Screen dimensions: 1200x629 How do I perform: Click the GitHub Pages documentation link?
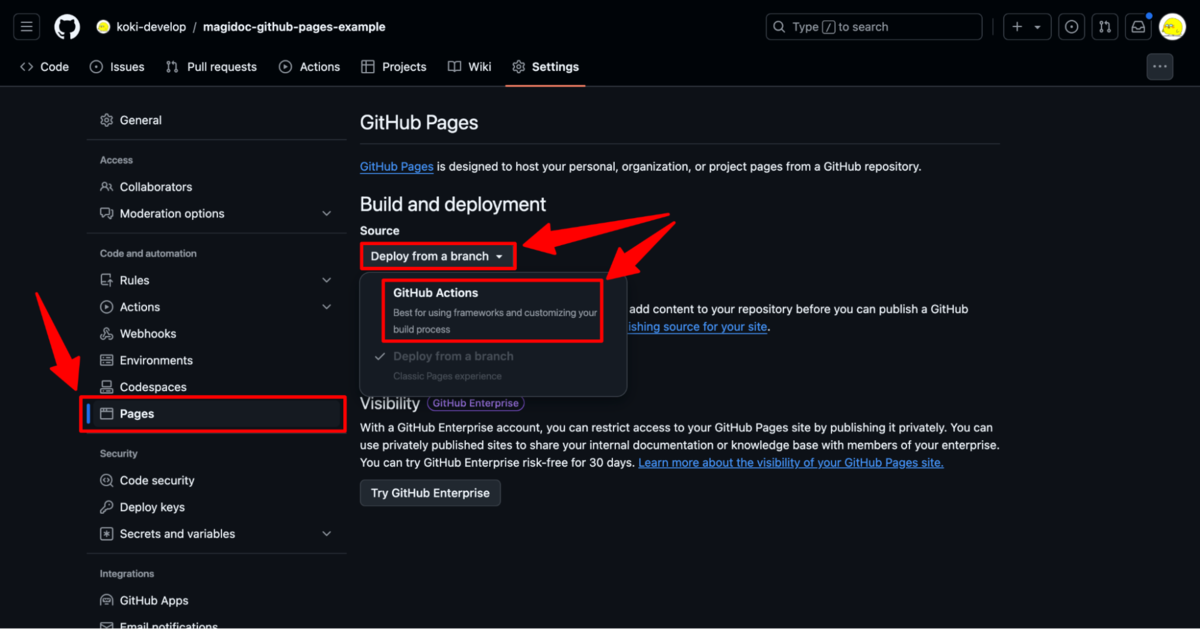coord(397,167)
